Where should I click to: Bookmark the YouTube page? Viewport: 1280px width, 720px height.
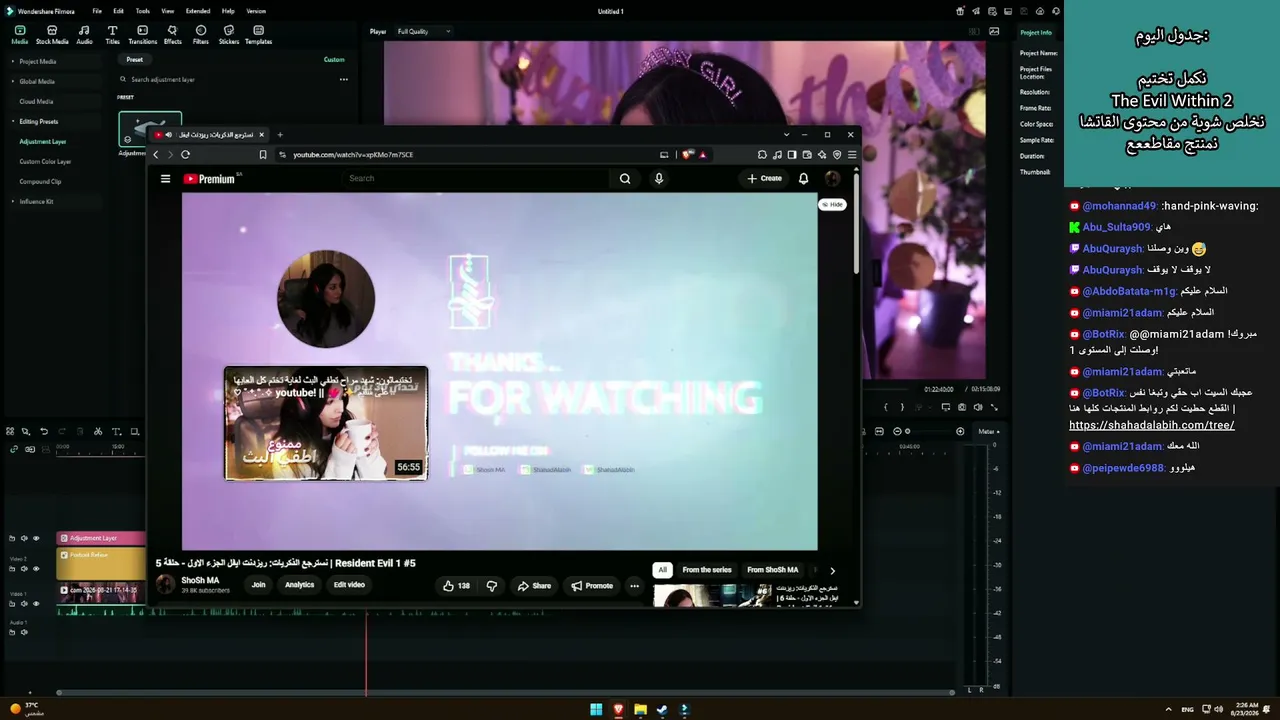coord(263,155)
